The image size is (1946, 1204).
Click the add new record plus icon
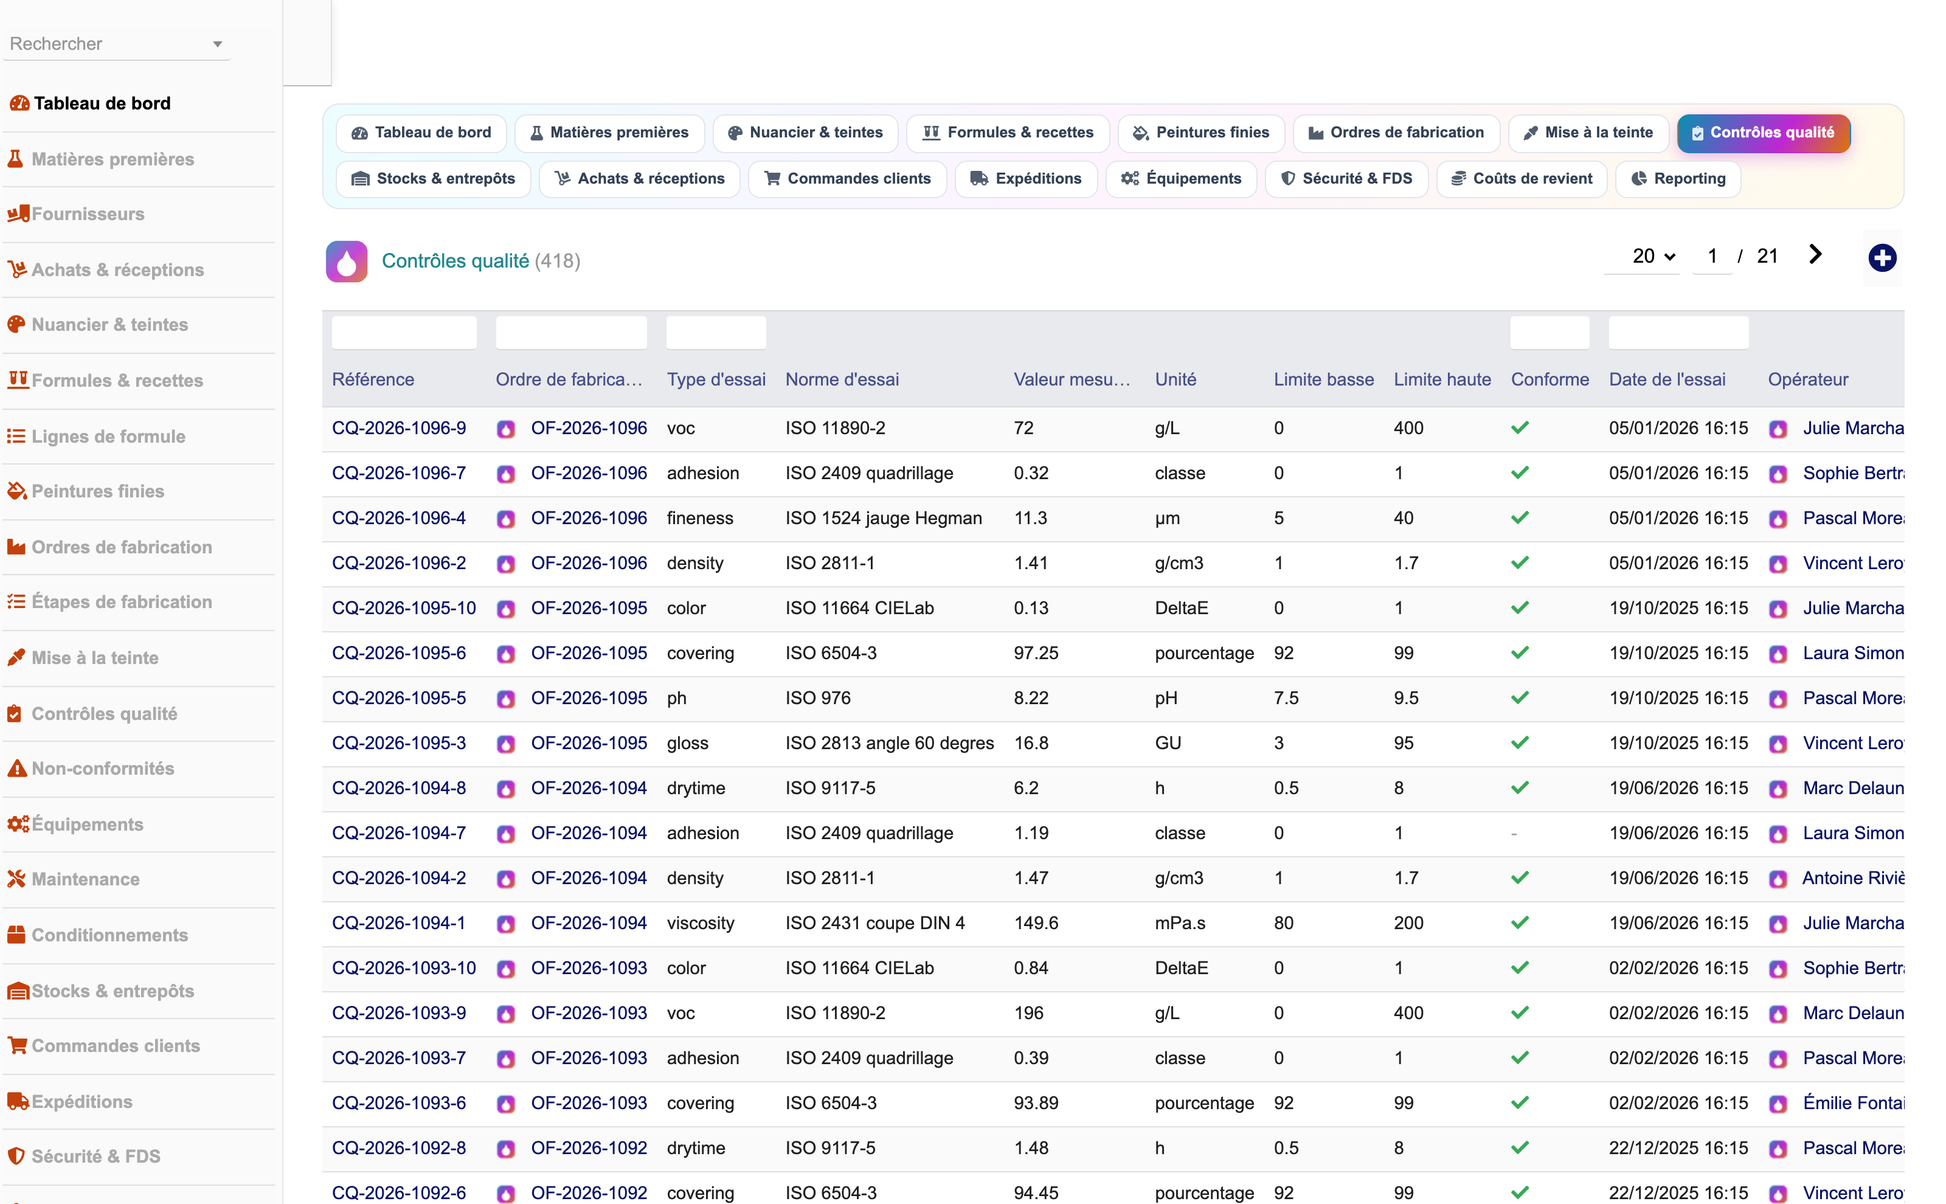tap(1882, 258)
